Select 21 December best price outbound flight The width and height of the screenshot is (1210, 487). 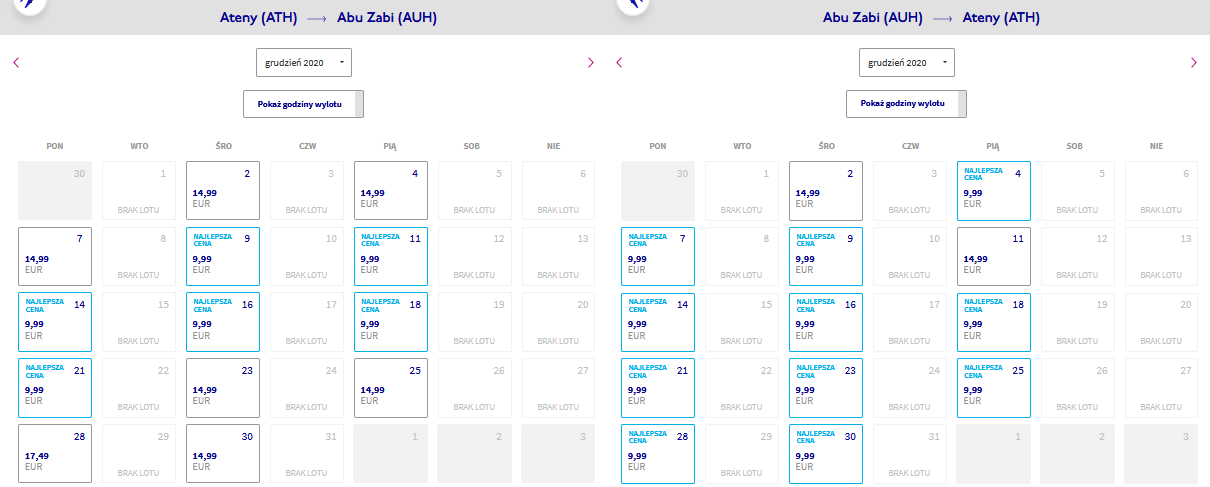tap(55, 387)
